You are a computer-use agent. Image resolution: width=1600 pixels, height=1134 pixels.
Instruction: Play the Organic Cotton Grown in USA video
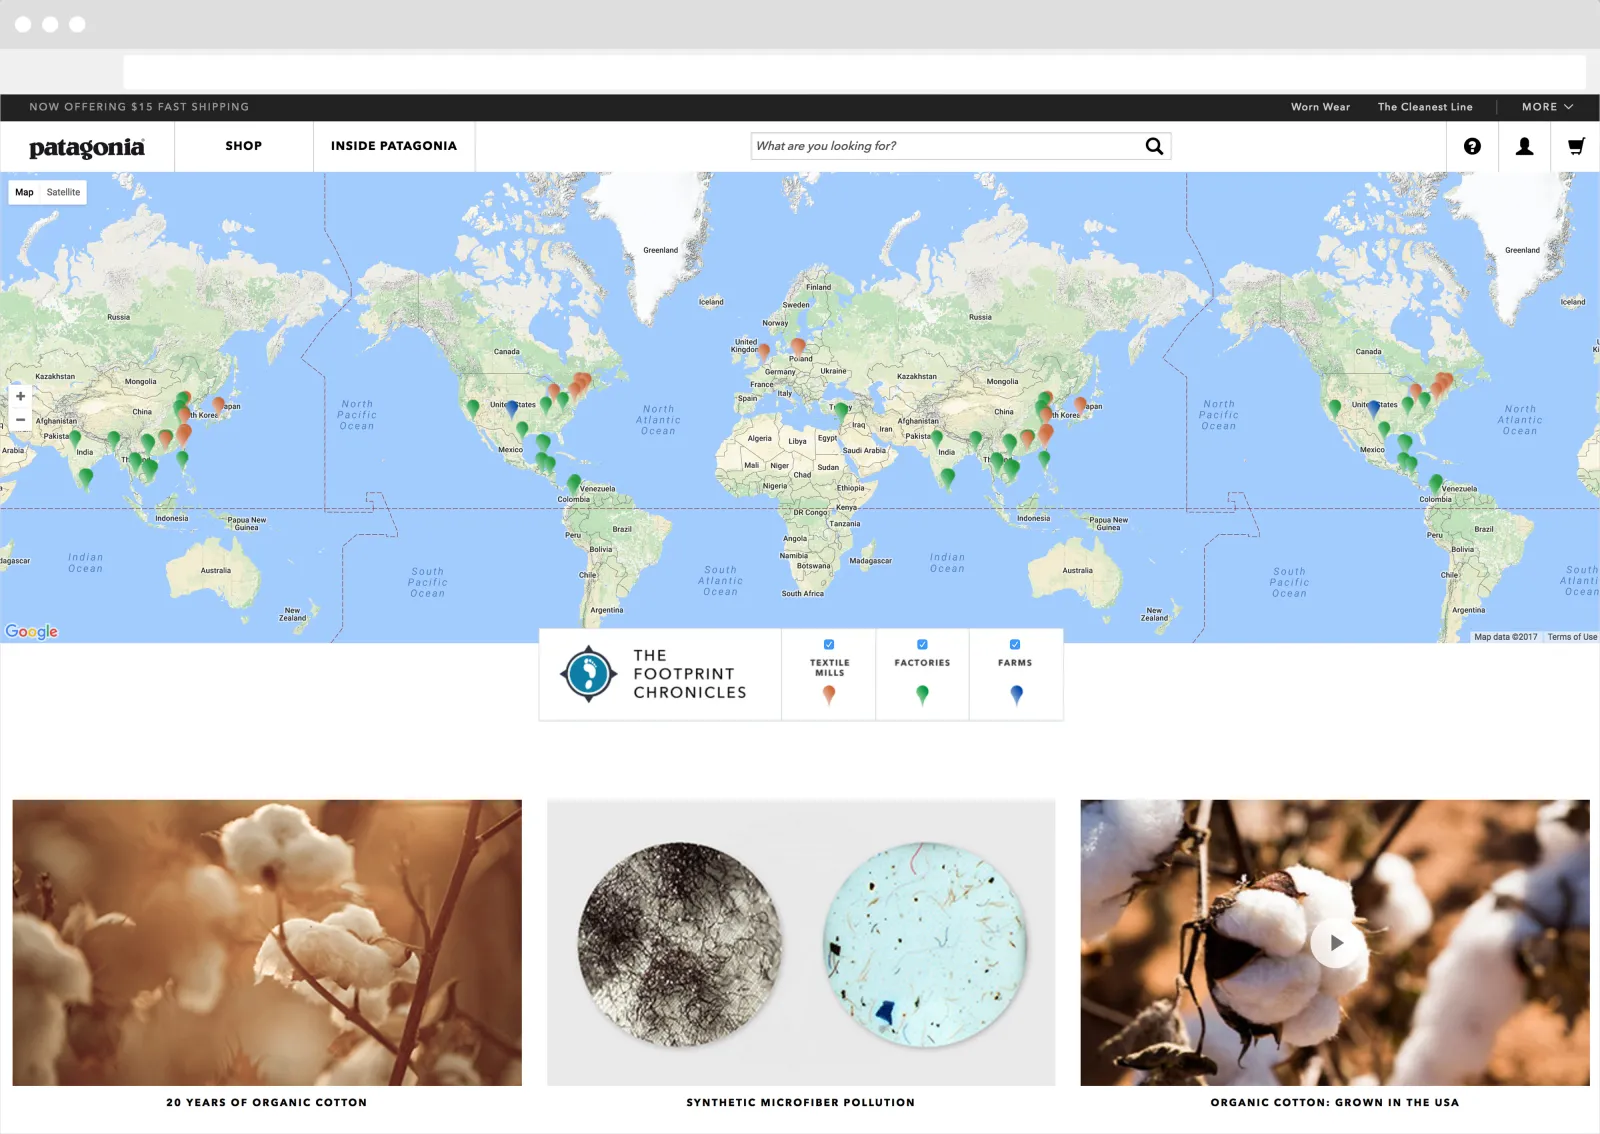(x=1336, y=943)
